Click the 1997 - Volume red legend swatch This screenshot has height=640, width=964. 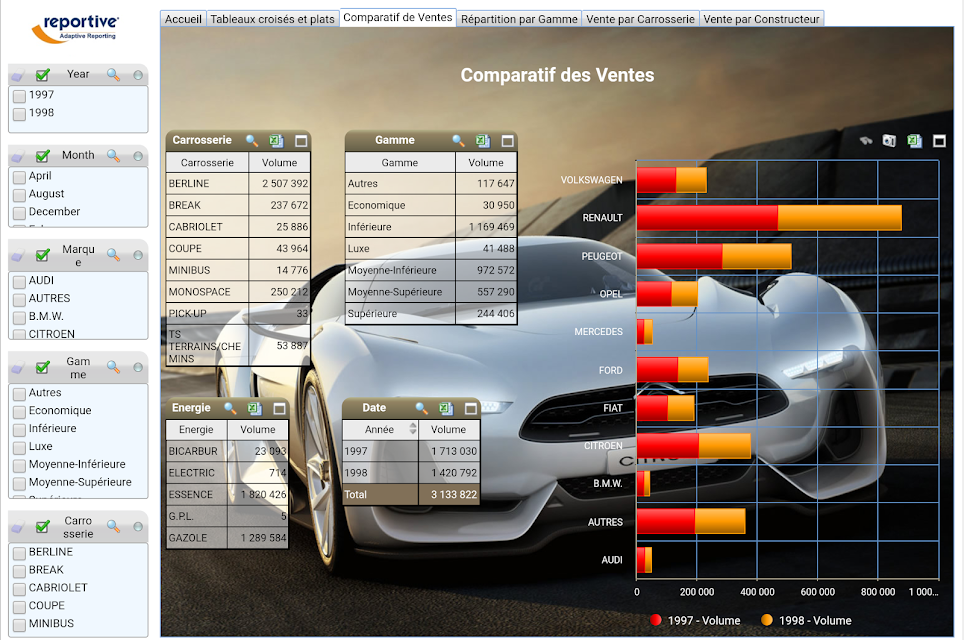[655, 620]
